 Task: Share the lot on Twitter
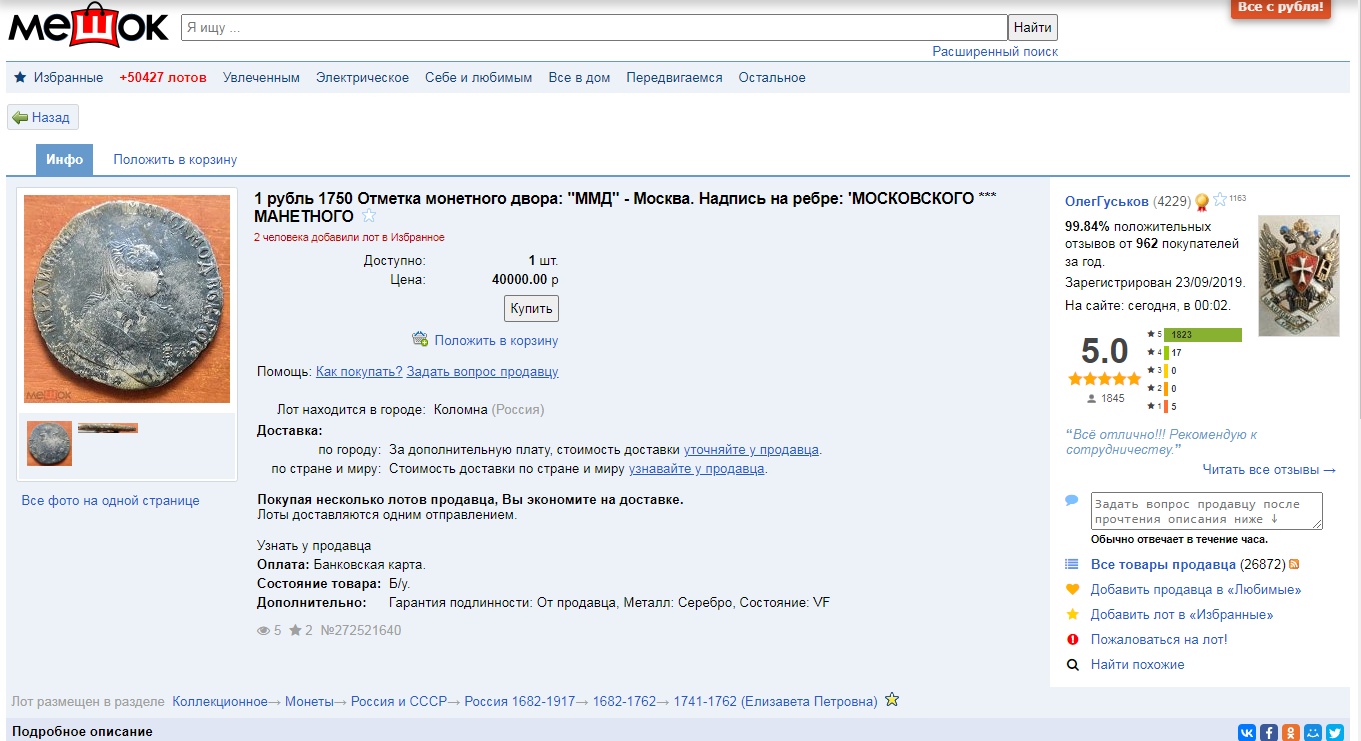pos(1335,732)
